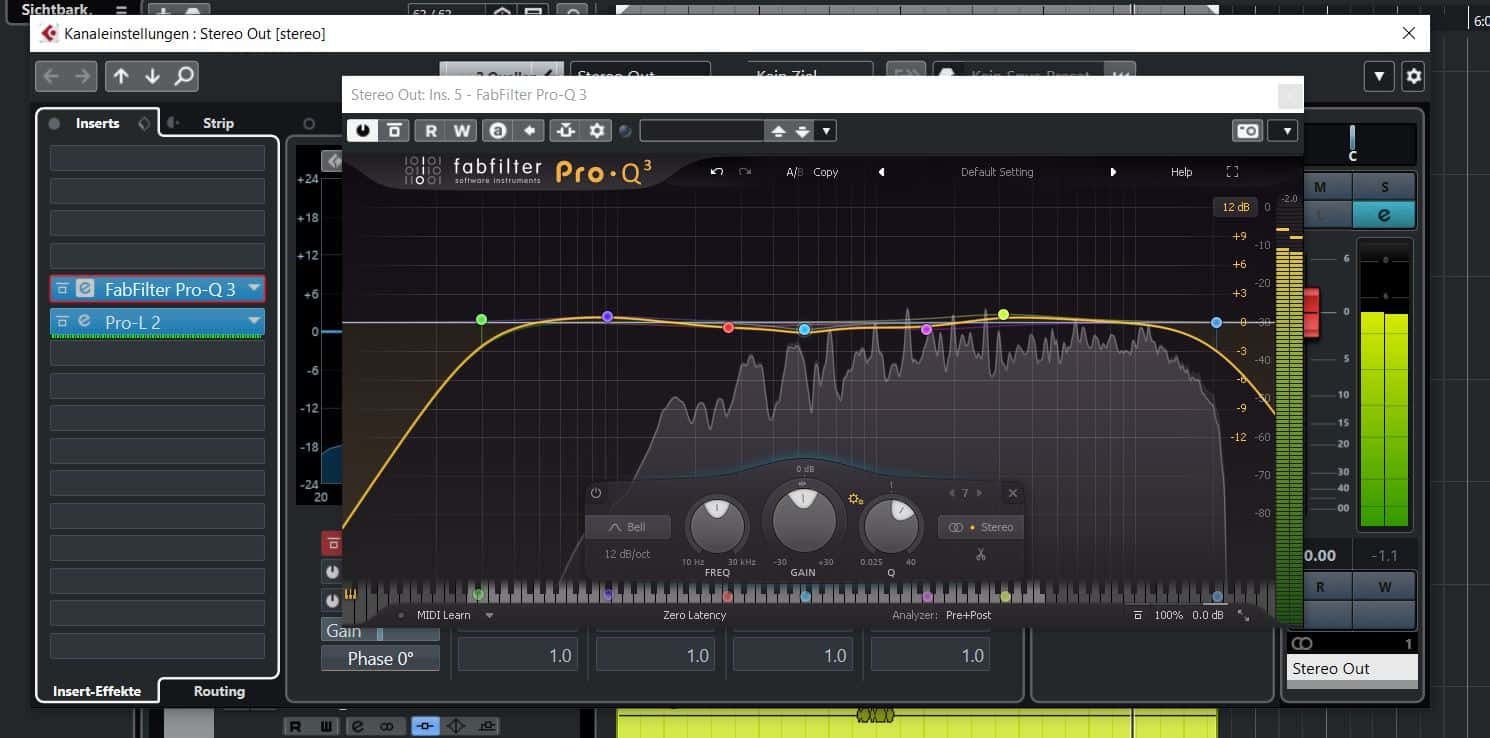Open the Routing tab
Screen dimensions: 1490x738
tap(219, 691)
